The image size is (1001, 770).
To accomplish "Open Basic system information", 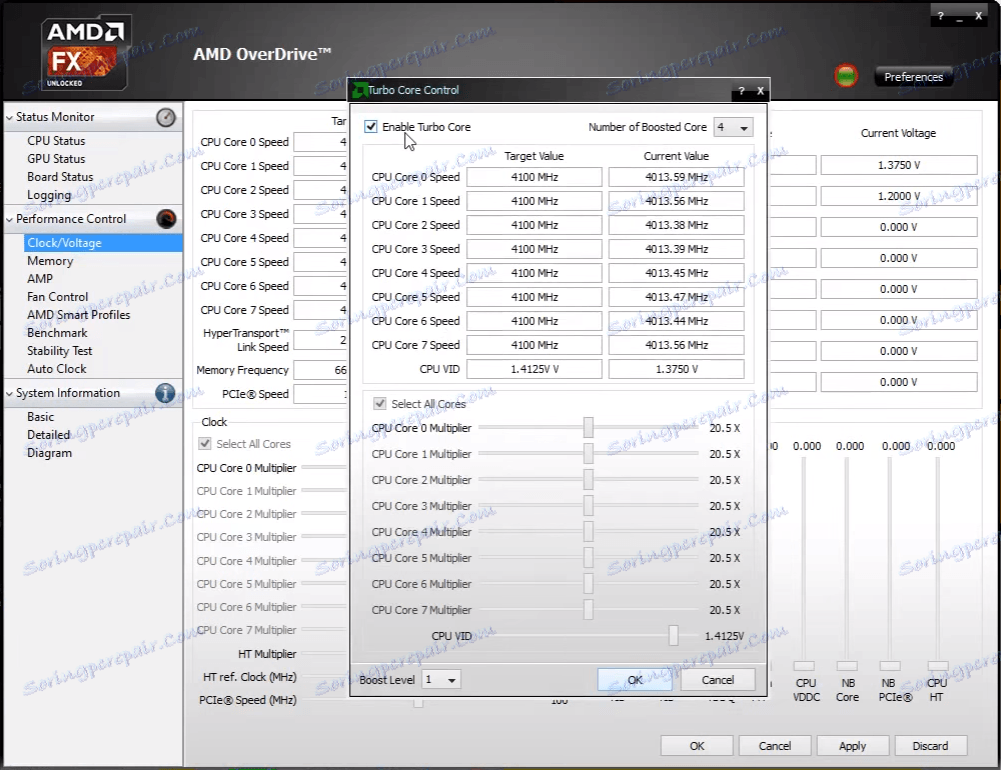I will (40, 416).
